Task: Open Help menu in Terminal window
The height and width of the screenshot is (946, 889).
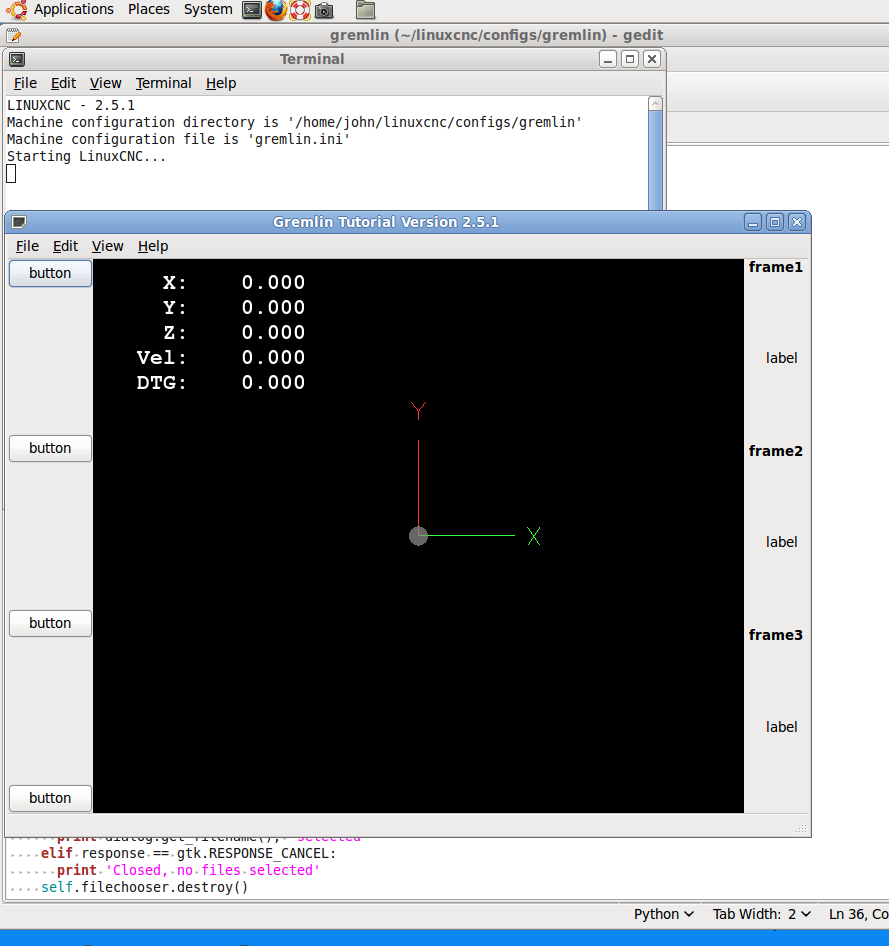Action: (221, 83)
